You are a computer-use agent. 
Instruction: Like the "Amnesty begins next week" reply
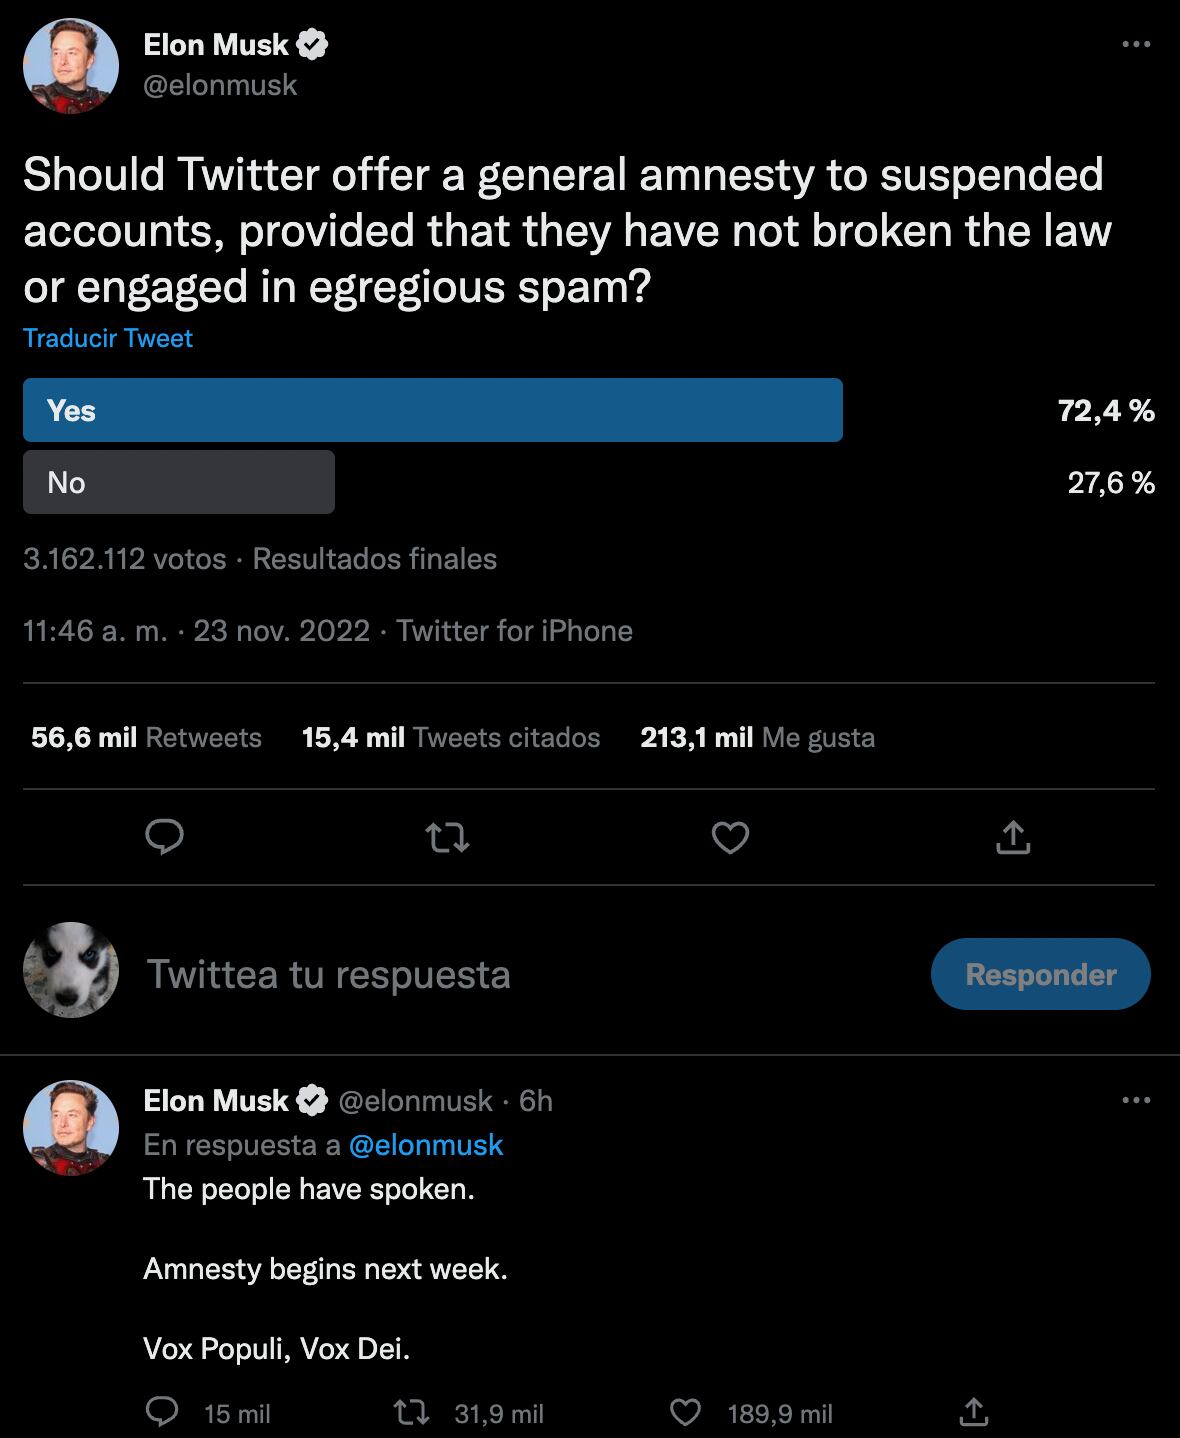pyautogui.click(x=685, y=1412)
